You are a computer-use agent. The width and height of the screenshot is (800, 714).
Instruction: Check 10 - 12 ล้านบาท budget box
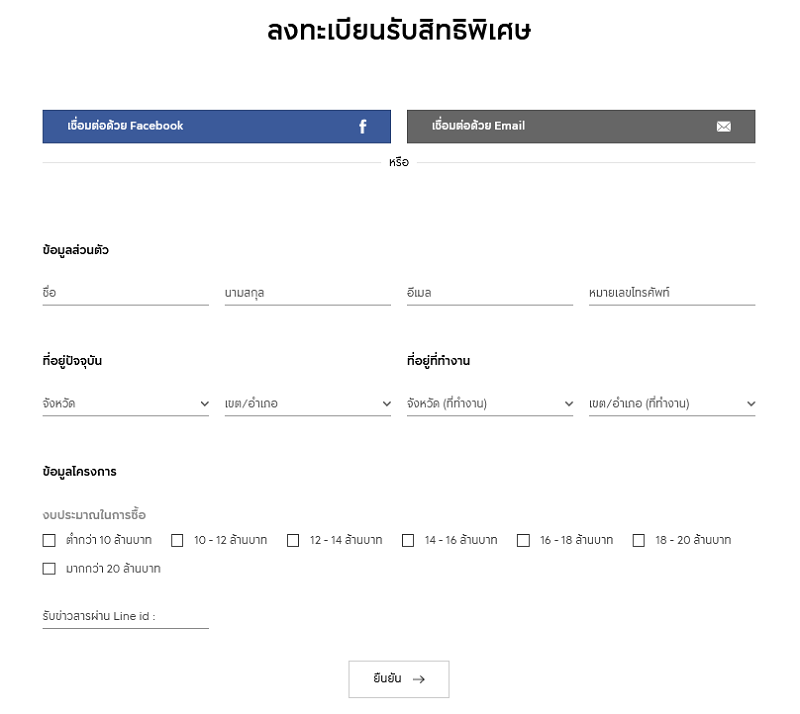click(177, 540)
